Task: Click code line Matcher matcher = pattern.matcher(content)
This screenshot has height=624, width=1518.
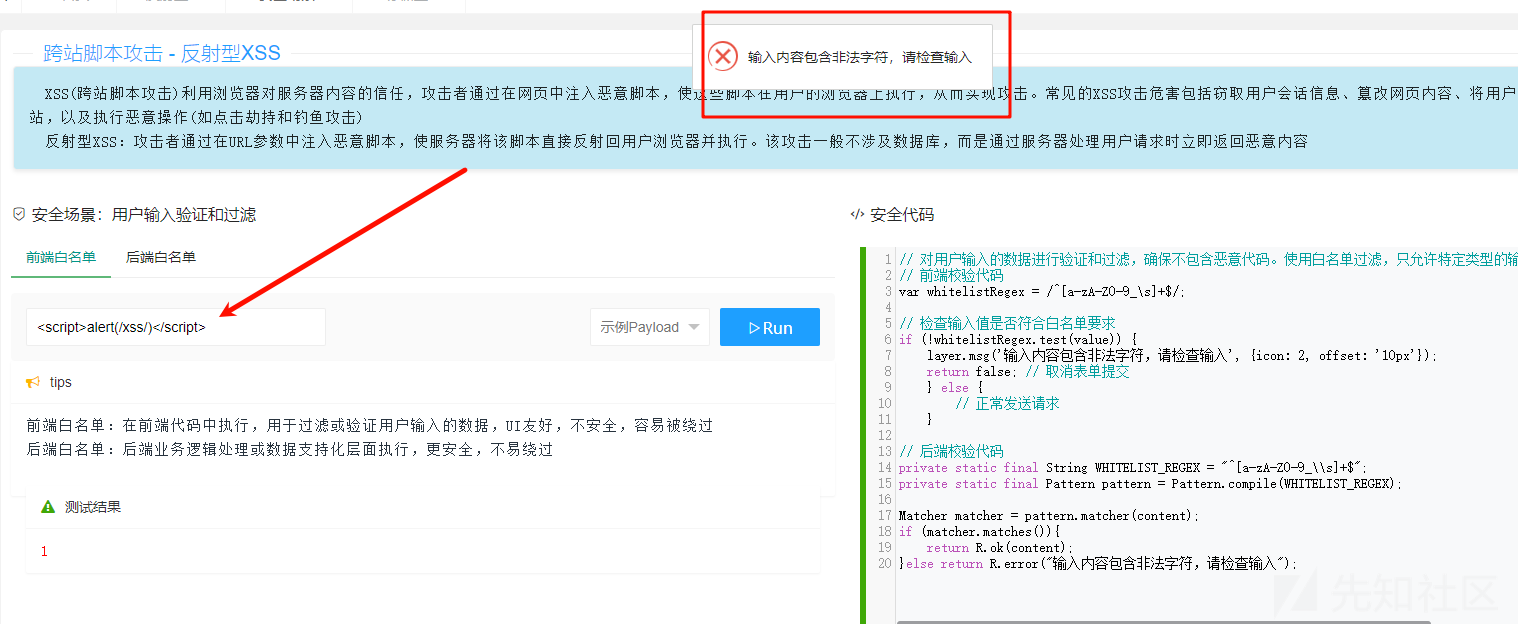Action: point(1048,516)
